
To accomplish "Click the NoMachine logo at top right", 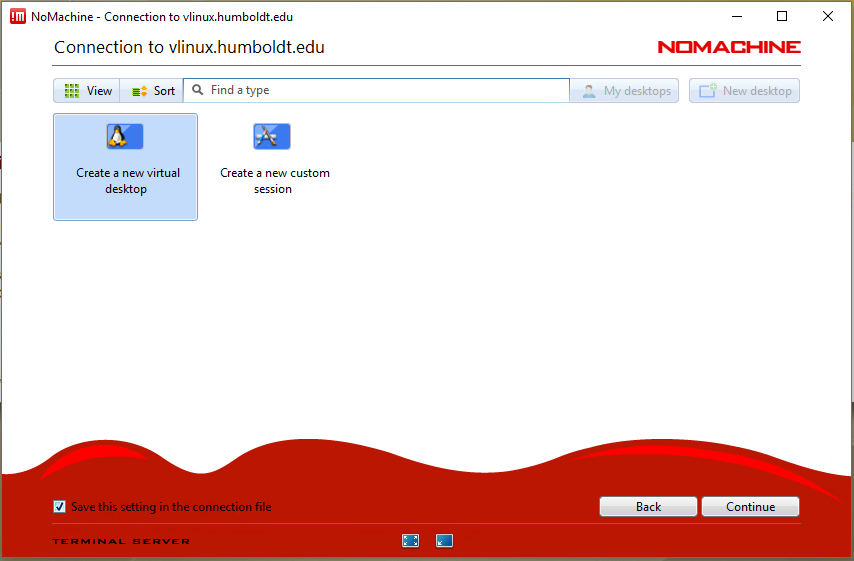I will pyautogui.click(x=729, y=47).
